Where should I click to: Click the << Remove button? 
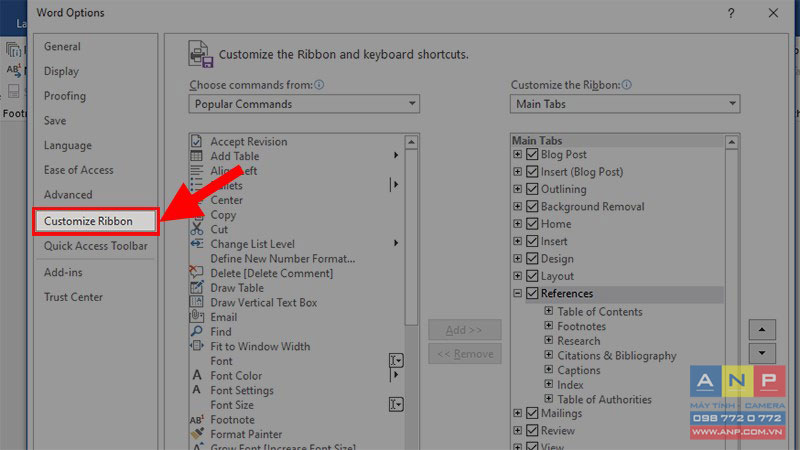pyautogui.click(x=464, y=354)
